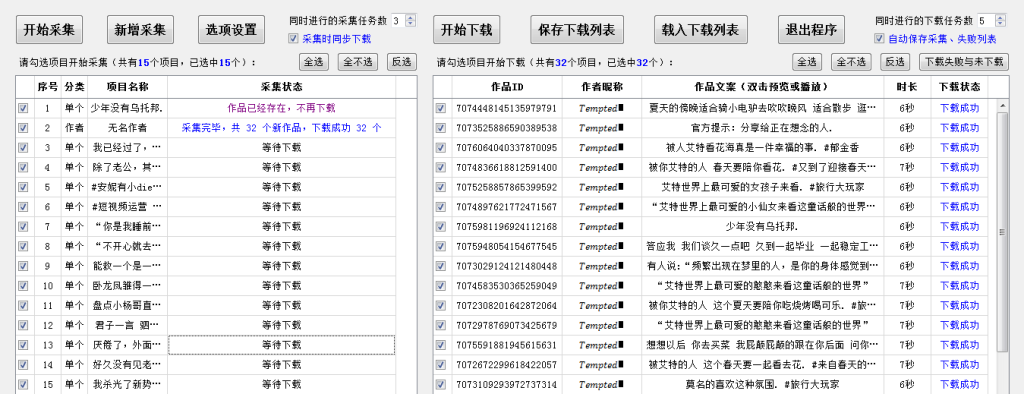Select 作品ID 7072672299618422057

tap(507, 365)
